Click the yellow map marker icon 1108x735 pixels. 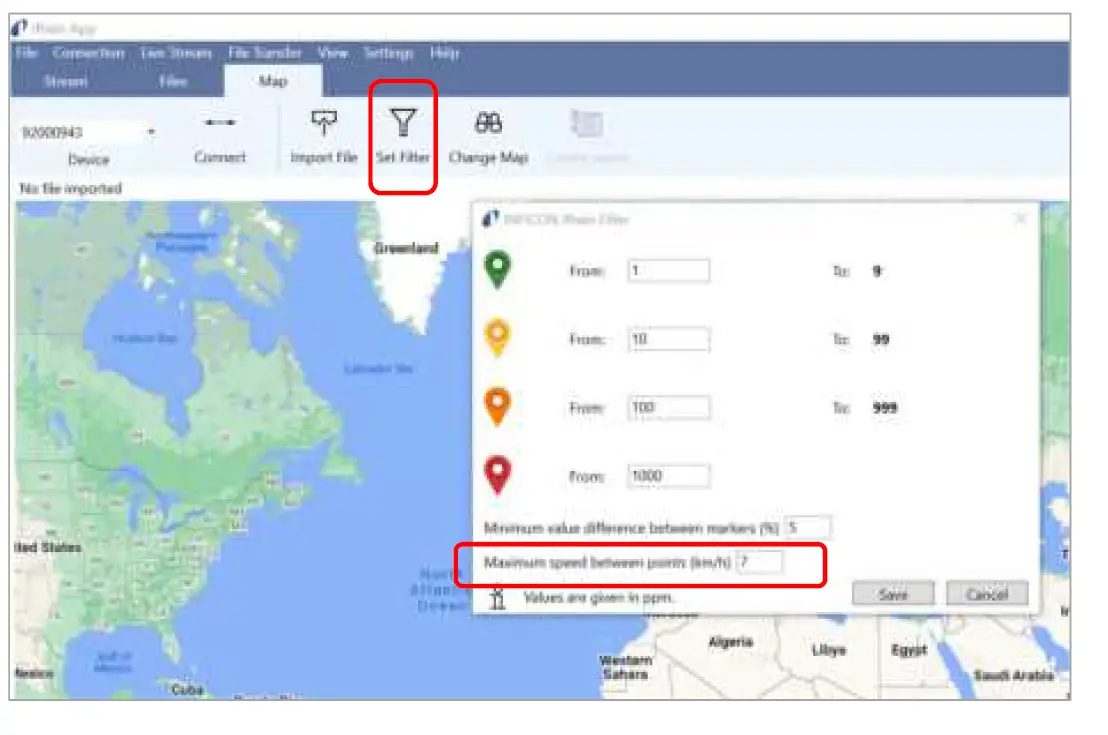tap(497, 338)
